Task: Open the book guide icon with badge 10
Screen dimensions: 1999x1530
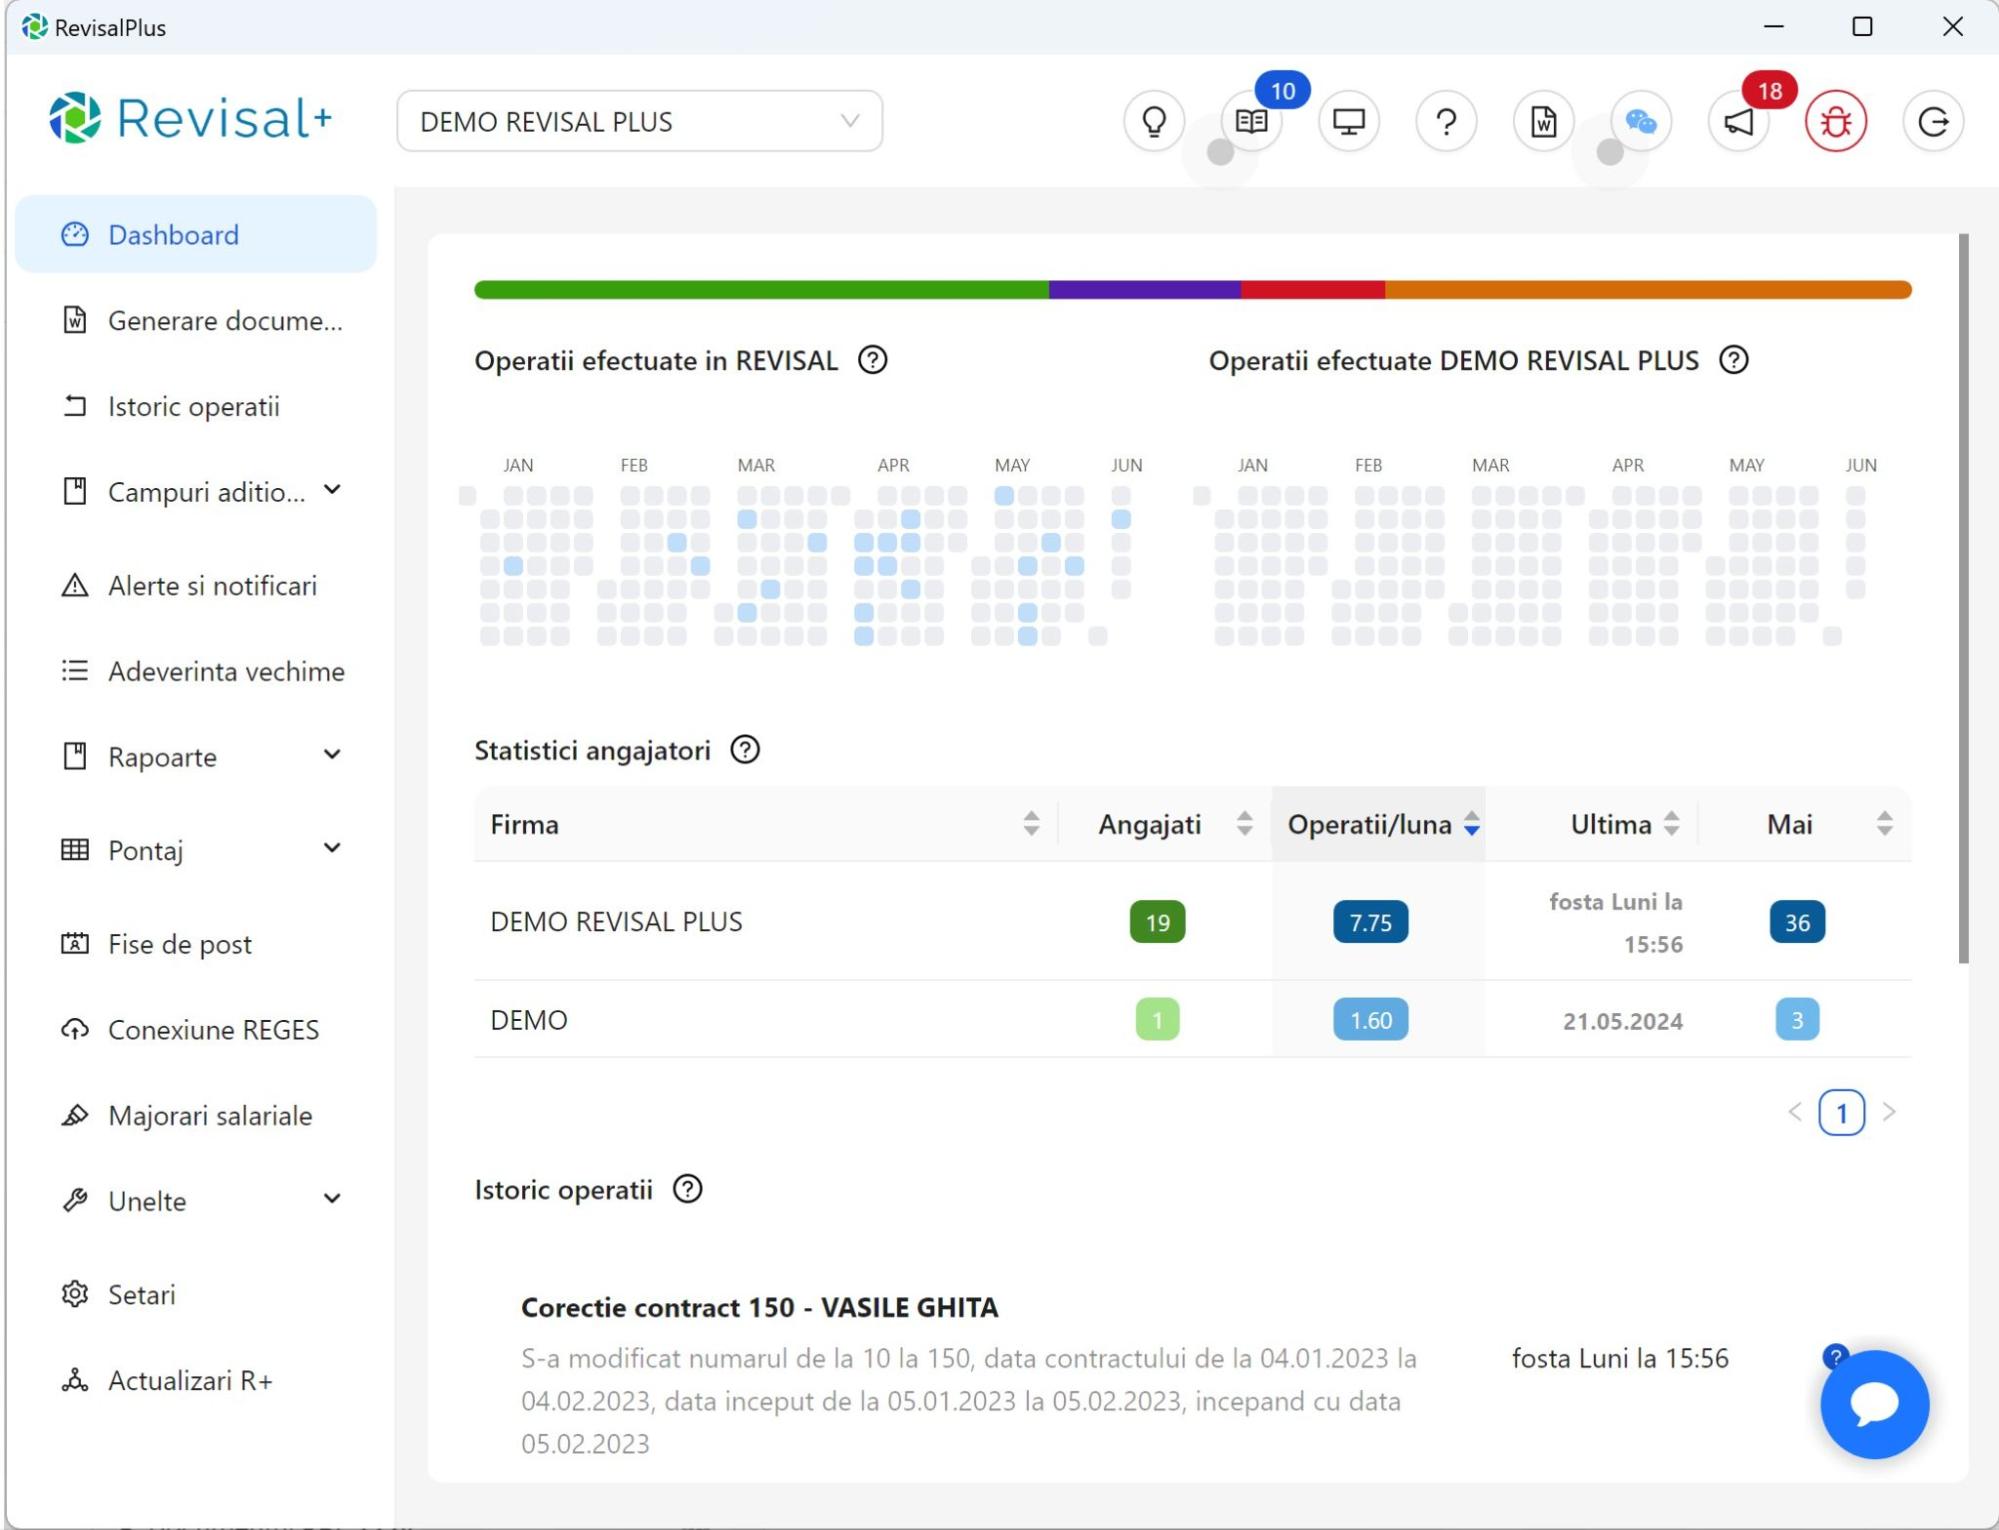Action: (1251, 122)
